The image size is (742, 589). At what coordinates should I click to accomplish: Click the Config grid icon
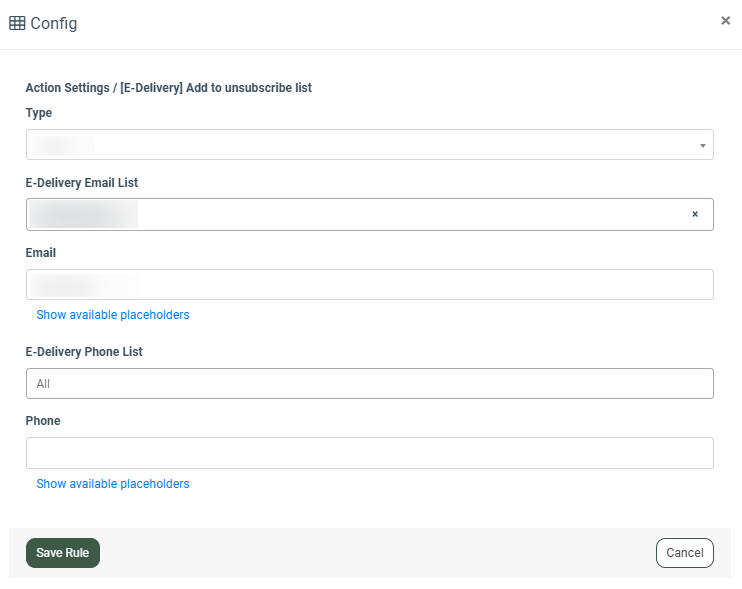pyautogui.click(x=17, y=23)
